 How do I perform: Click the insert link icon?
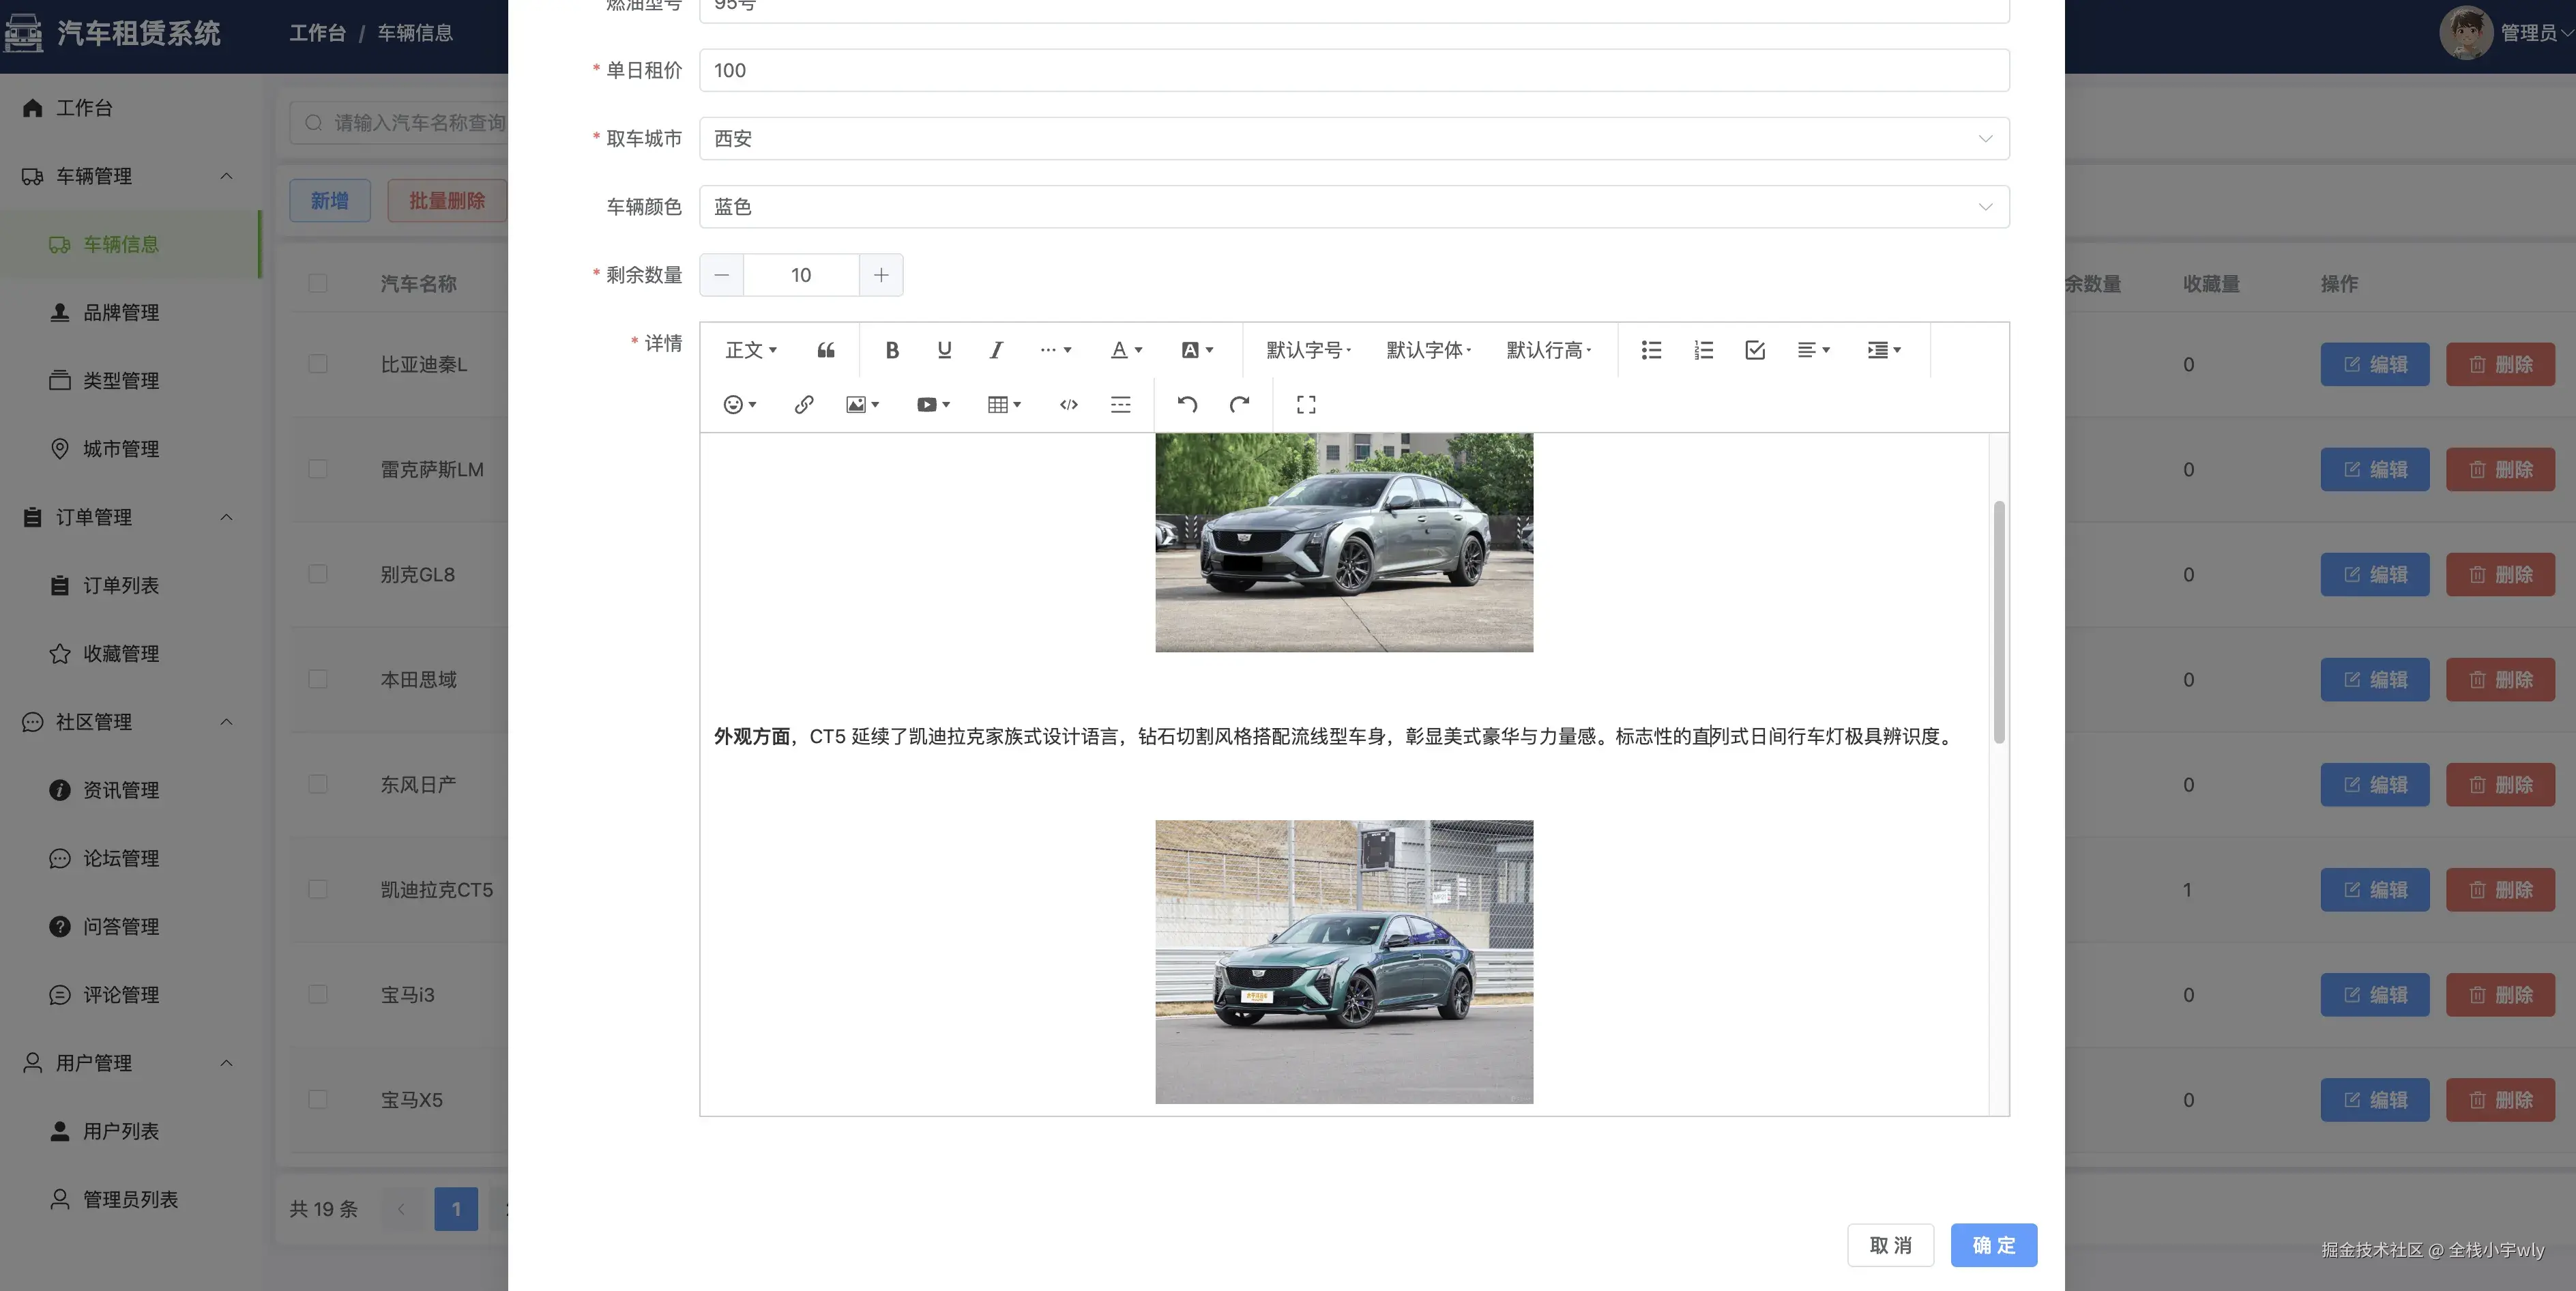[x=804, y=404]
